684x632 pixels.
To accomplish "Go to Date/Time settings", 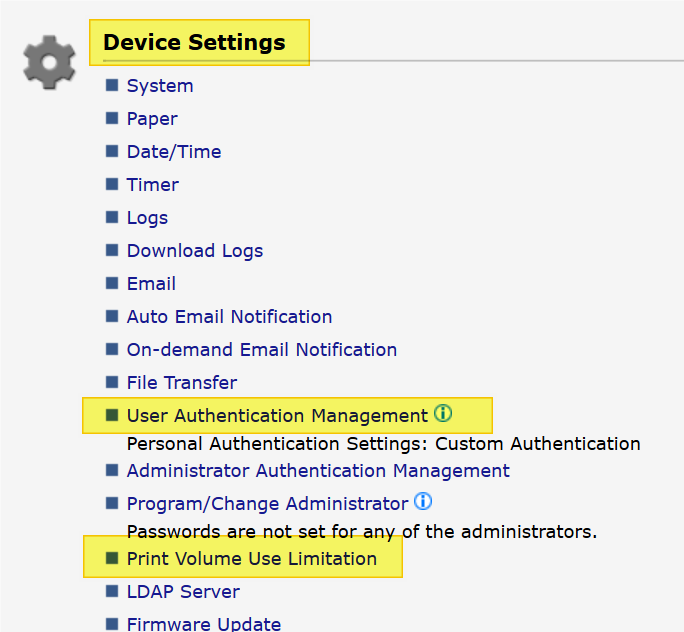I will 174,152.
